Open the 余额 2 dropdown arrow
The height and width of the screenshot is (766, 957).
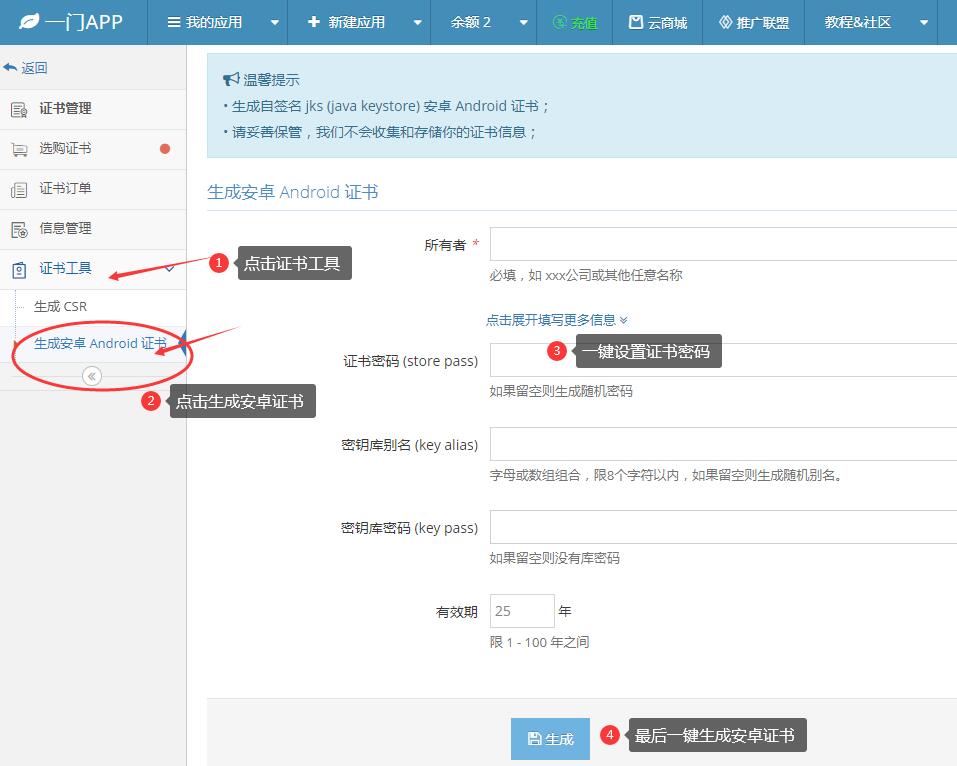pos(524,23)
